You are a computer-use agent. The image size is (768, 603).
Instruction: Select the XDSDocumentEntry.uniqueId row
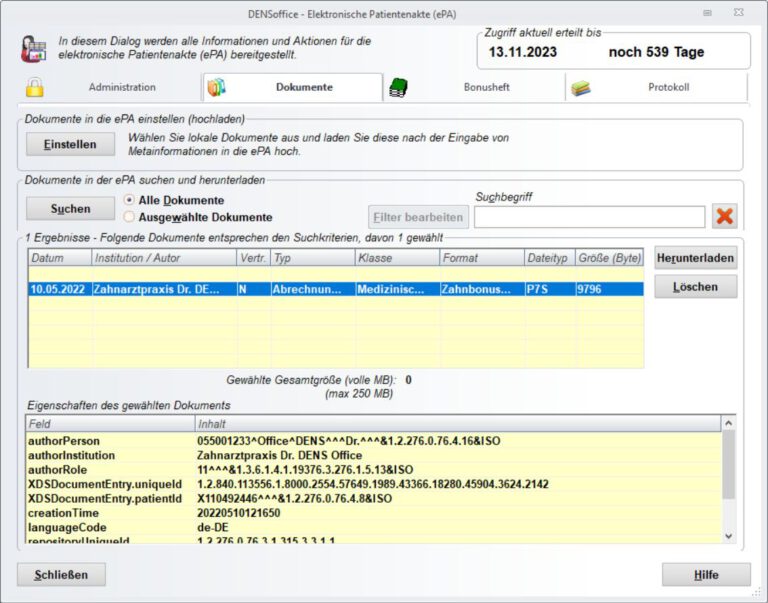point(374,484)
